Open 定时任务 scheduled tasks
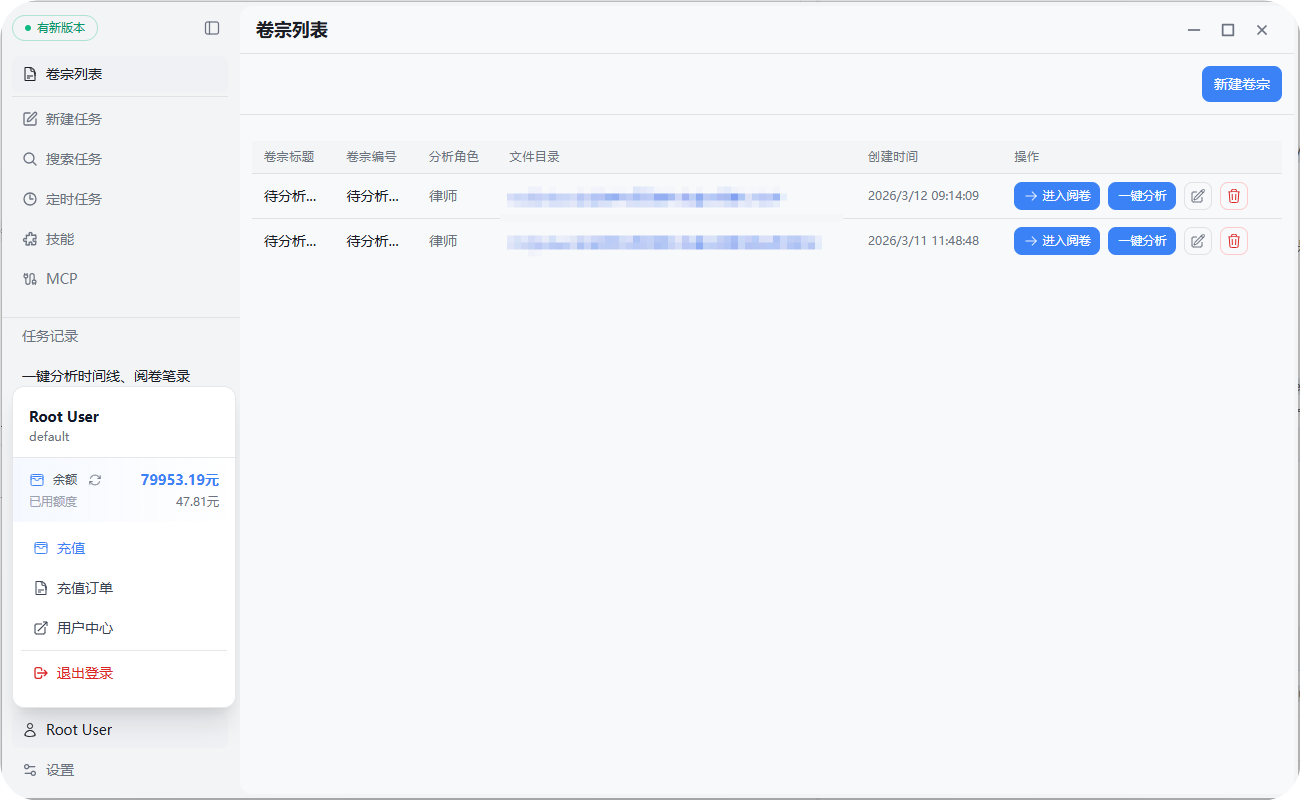Screen dimensions: 1300x800 (73, 199)
